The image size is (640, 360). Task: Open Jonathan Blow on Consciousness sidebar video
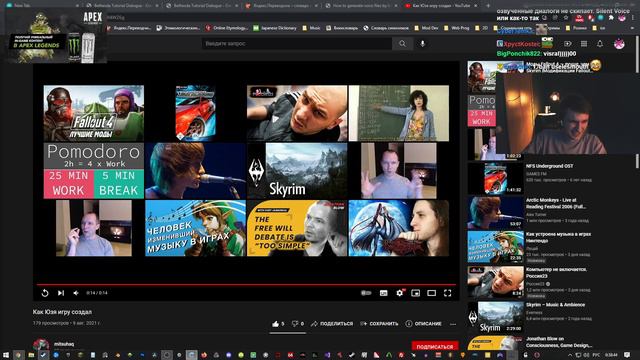click(x=558, y=342)
